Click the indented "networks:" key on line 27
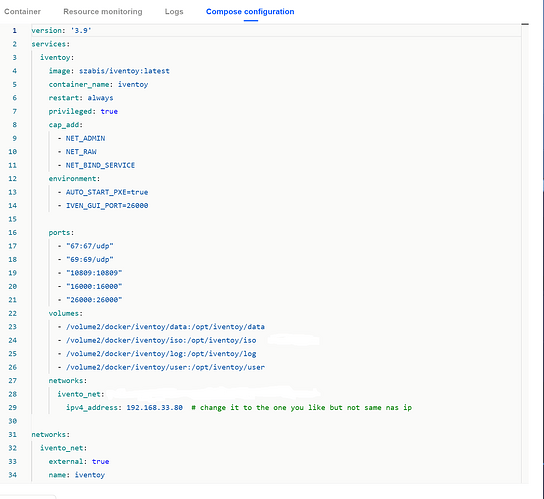The image size is (544, 499). [68, 381]
